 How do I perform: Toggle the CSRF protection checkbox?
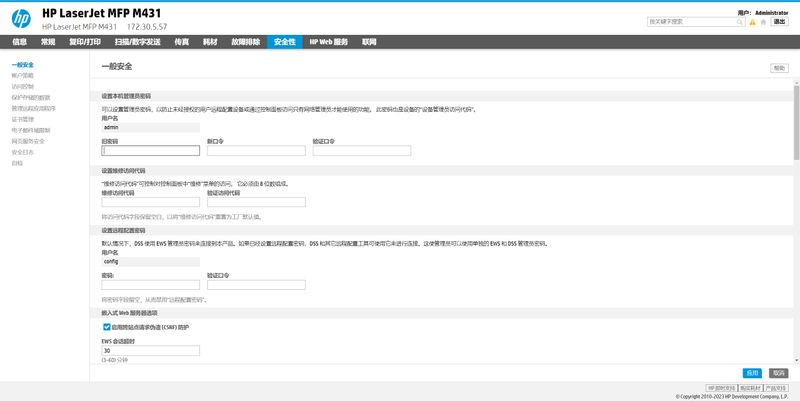point(107,327)
